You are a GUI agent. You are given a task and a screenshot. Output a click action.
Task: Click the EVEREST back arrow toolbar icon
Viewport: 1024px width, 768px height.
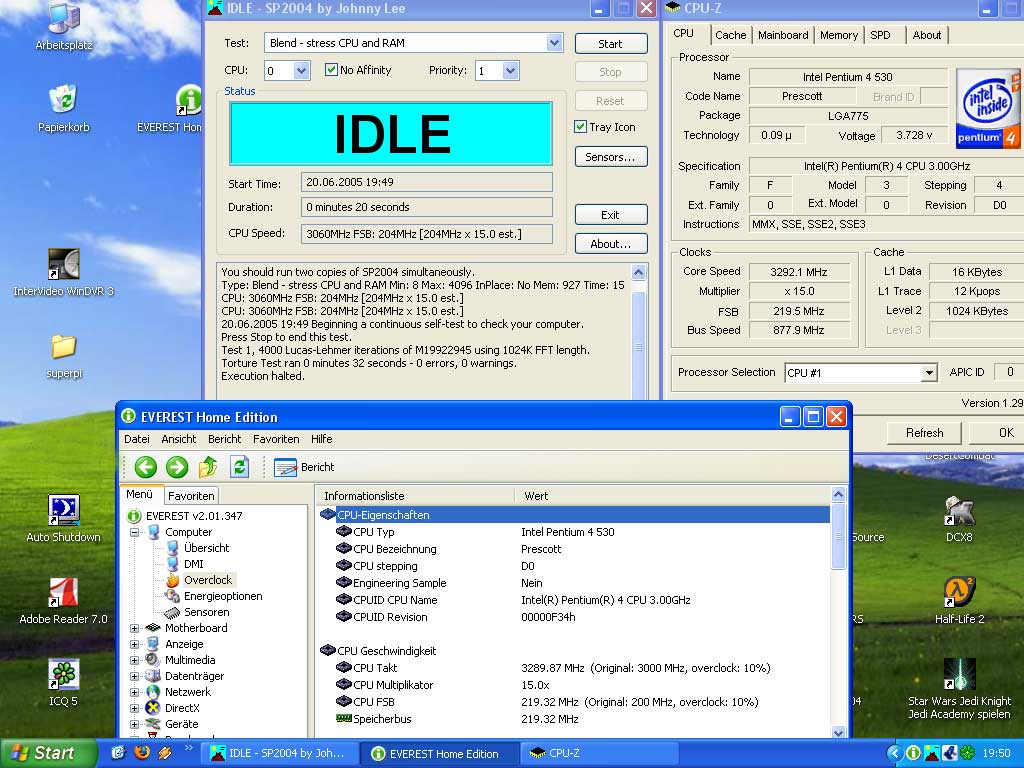146,467
